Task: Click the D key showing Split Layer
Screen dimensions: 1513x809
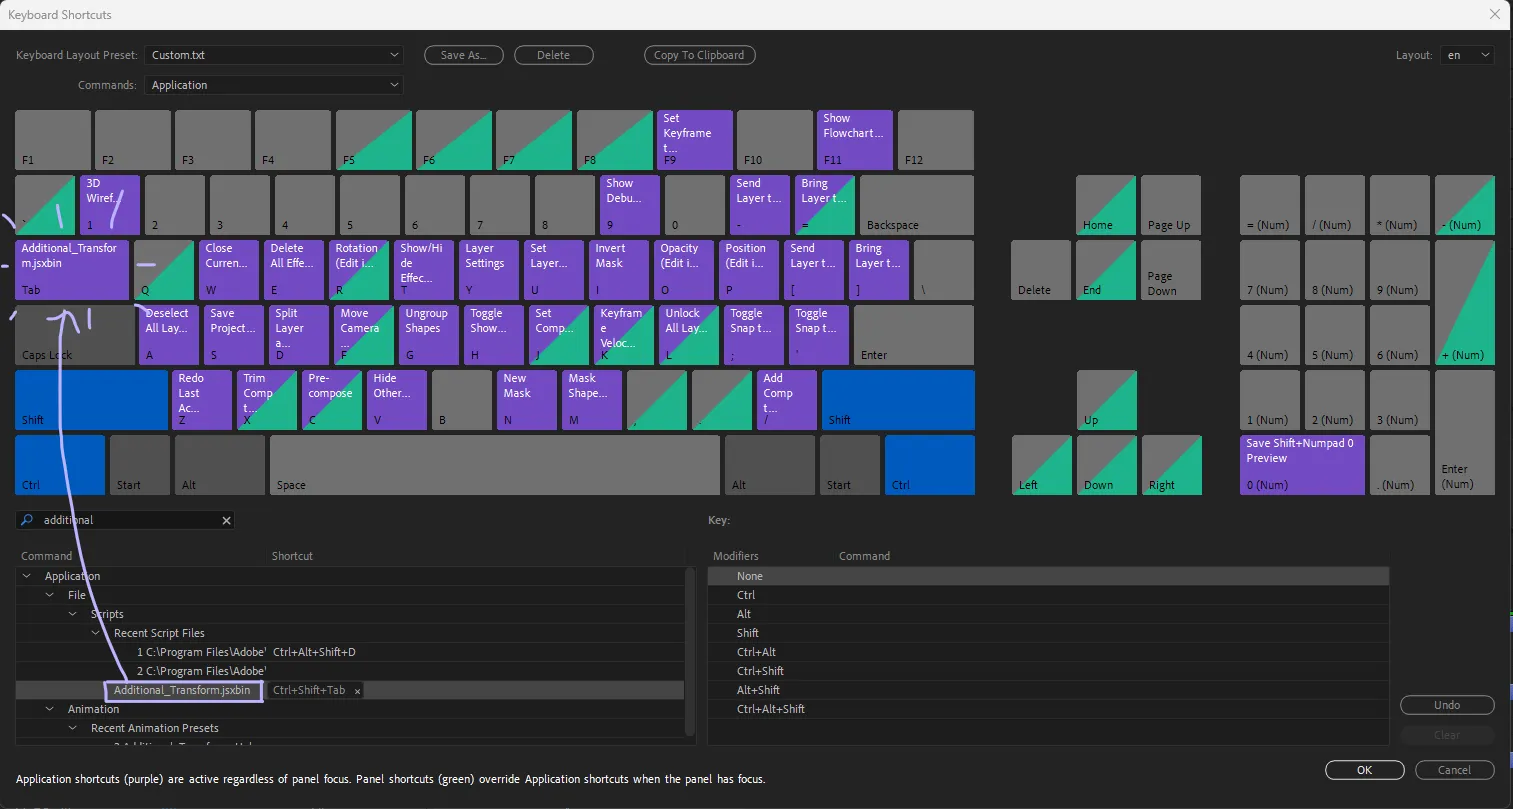Action: (299, 335)
